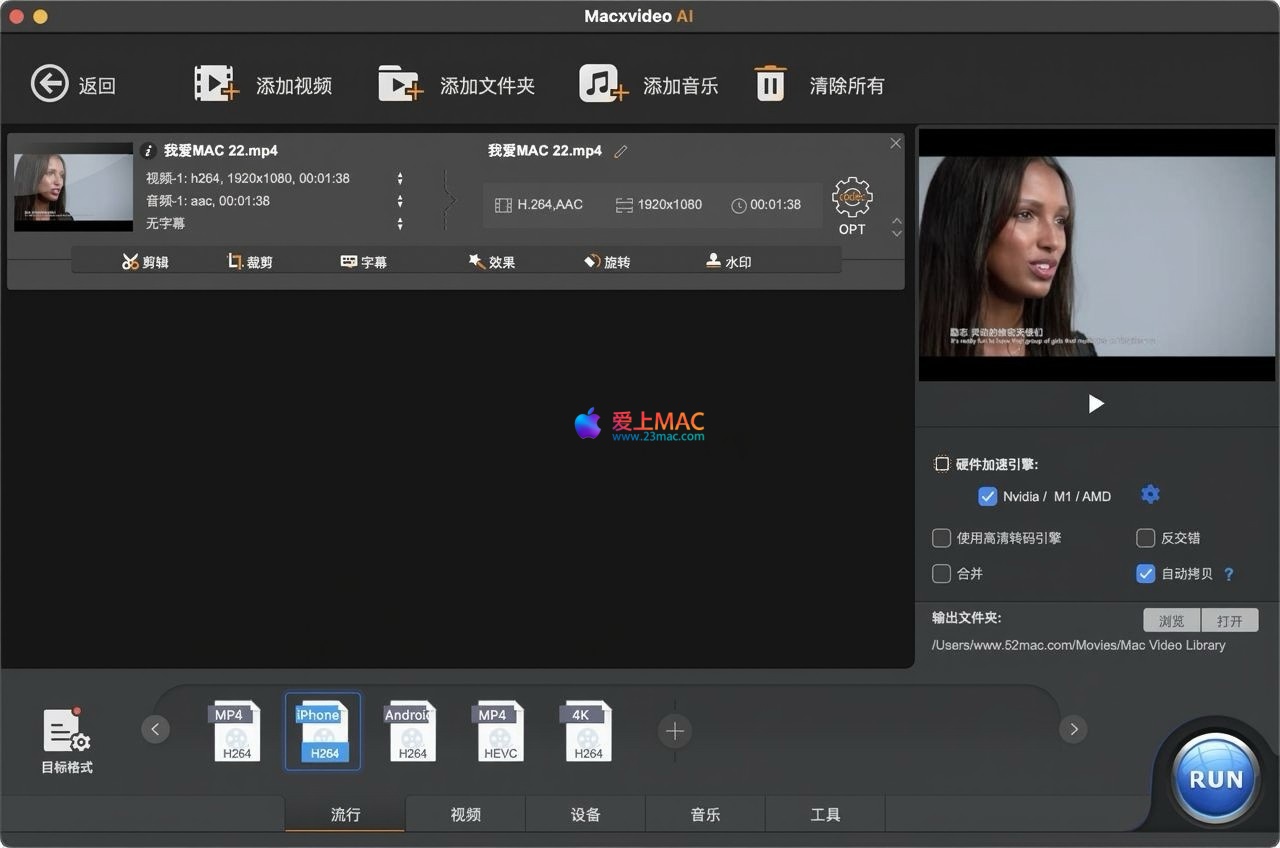
Task: Open the subtitle 无字幕 selector
Action: (x=400, y=224)
